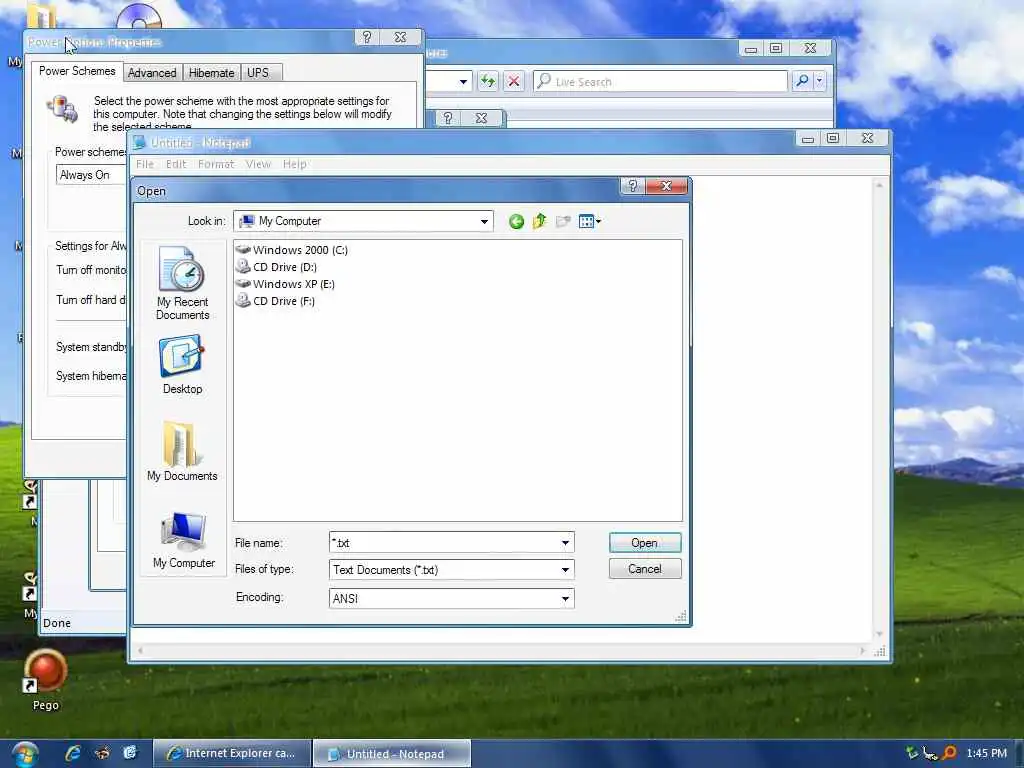The height and width of the screenshot is (768, 1024).
Task: Switch to the Advanced tab
Action: pos(152,72)
